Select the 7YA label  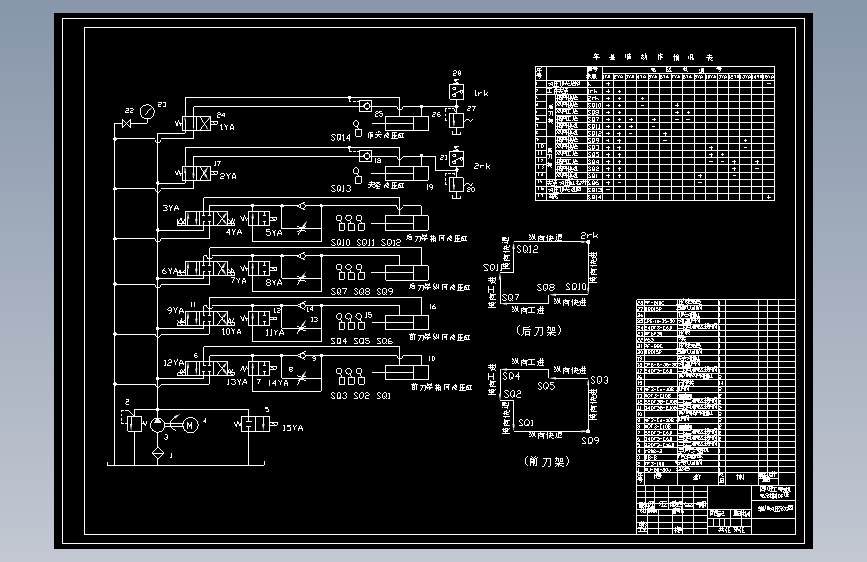click(238, 281)
